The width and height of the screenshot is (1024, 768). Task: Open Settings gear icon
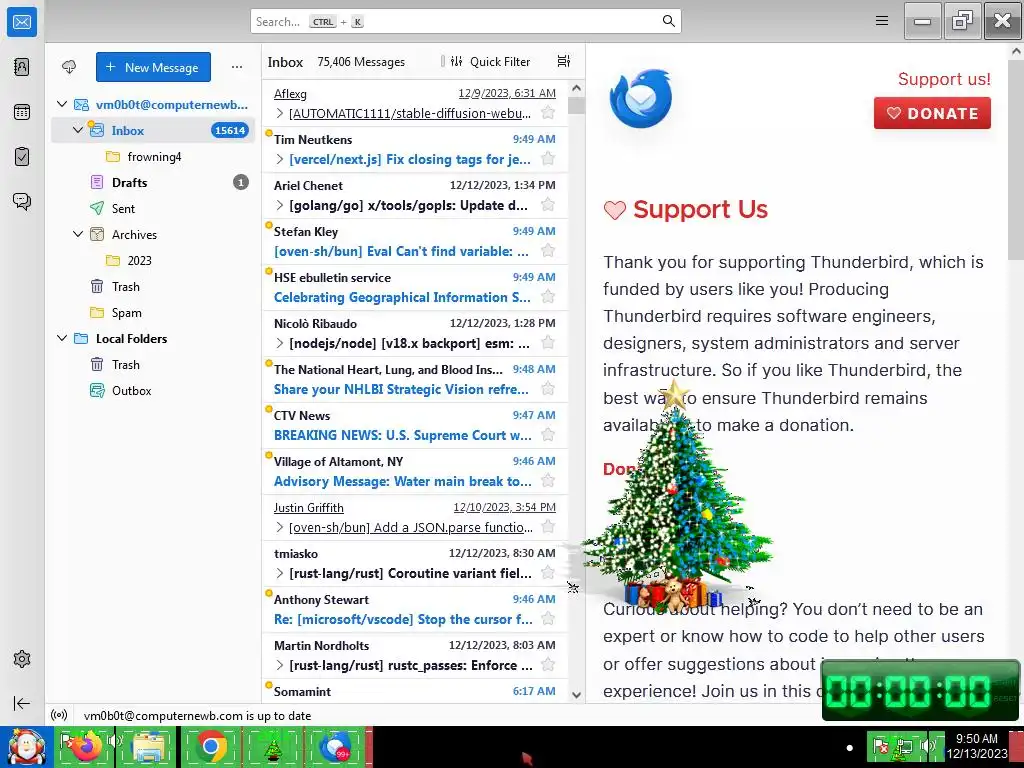click(22, 659)
